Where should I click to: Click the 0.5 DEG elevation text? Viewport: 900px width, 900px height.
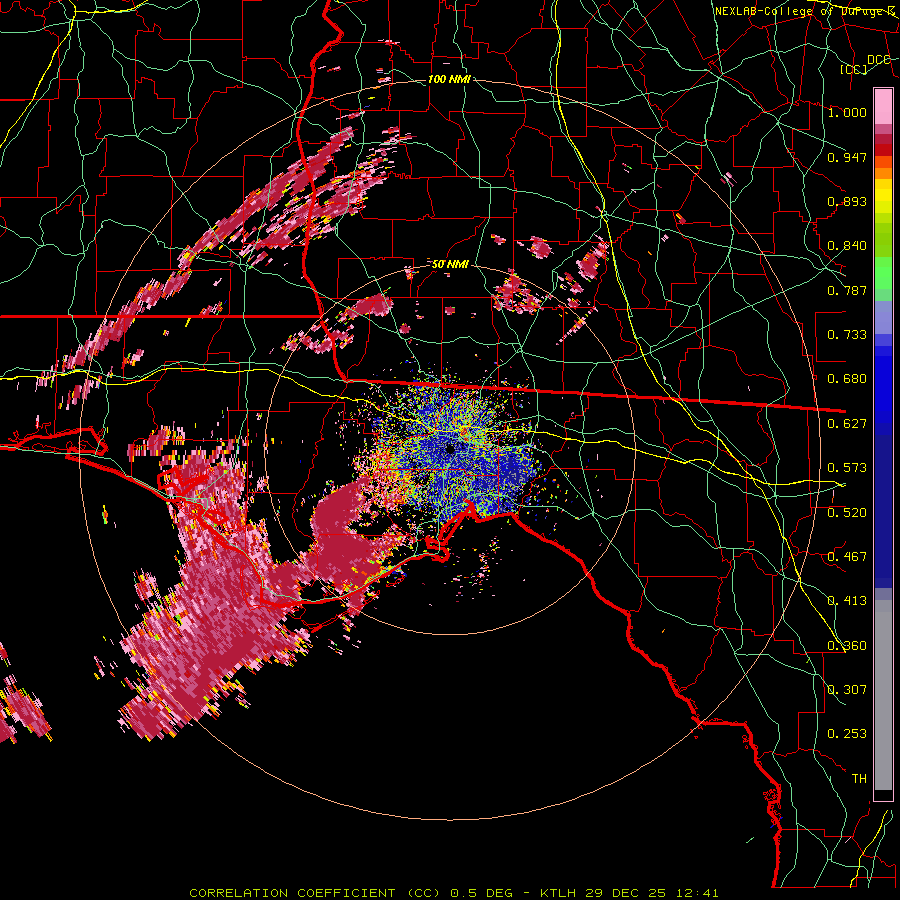coord(481,893)
